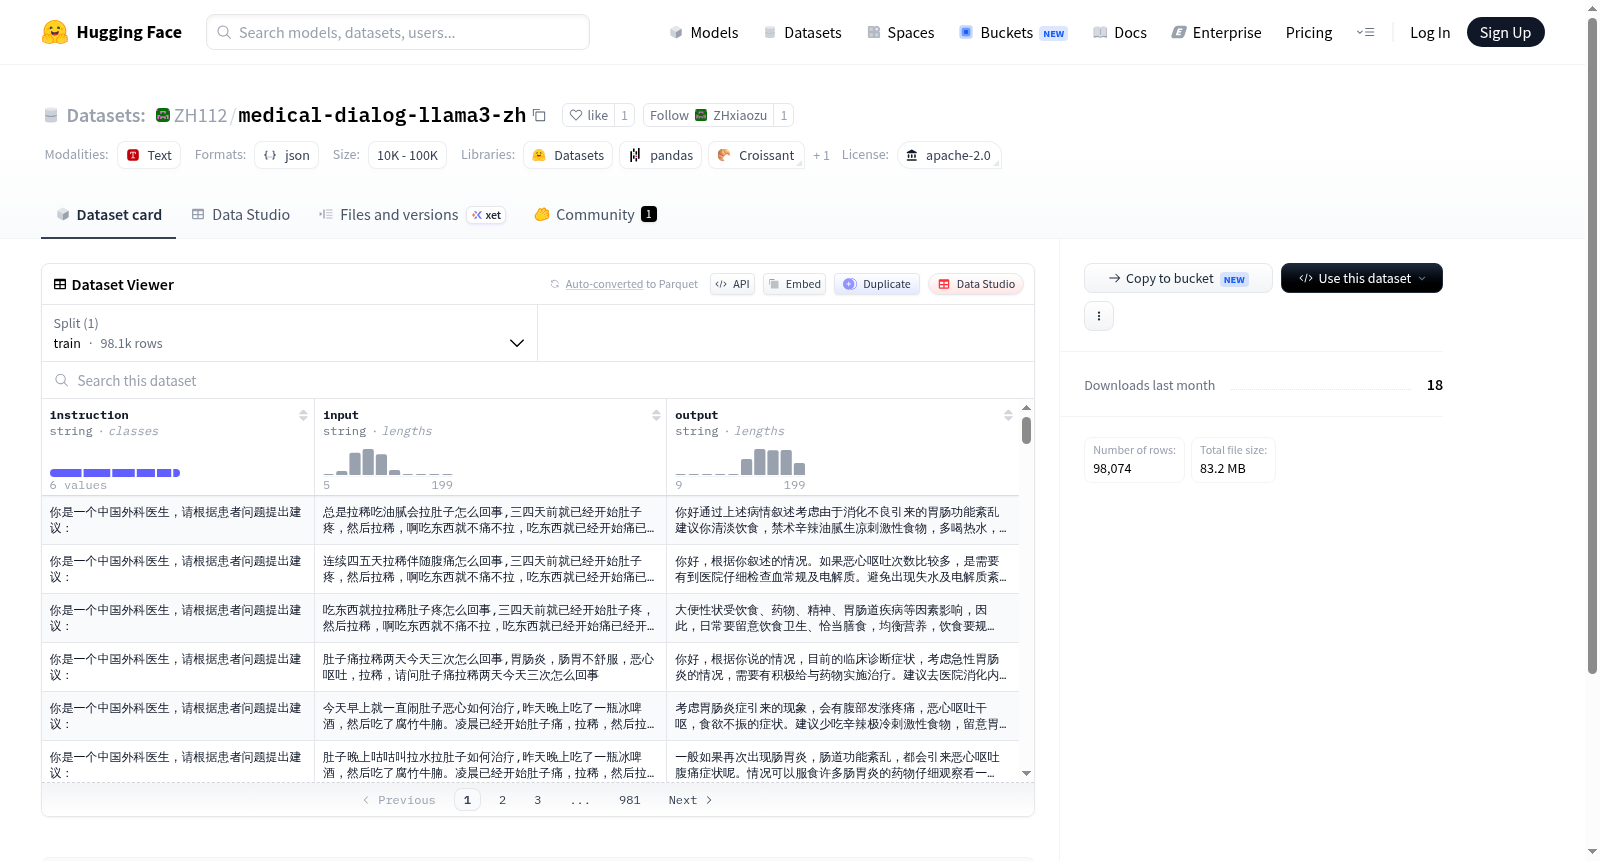Viewport: 1600px width, 861px height.
Task: Expand the Split train dropdown
Action: (290, 333)
